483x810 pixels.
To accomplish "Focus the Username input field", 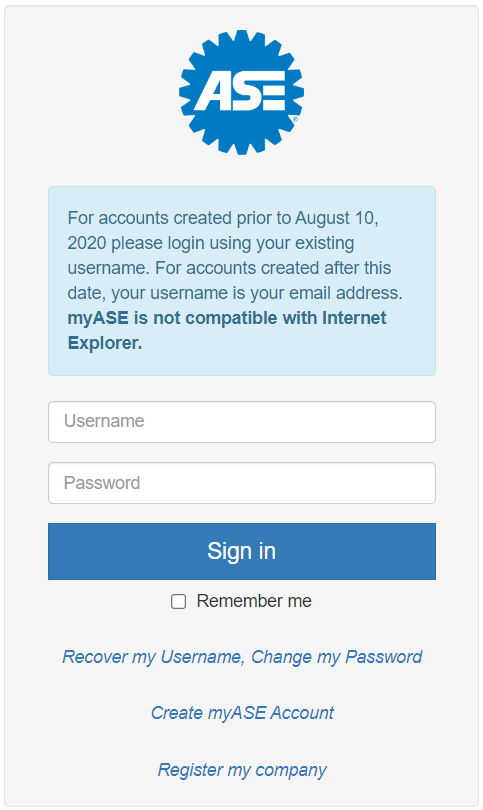I will 242,422.
